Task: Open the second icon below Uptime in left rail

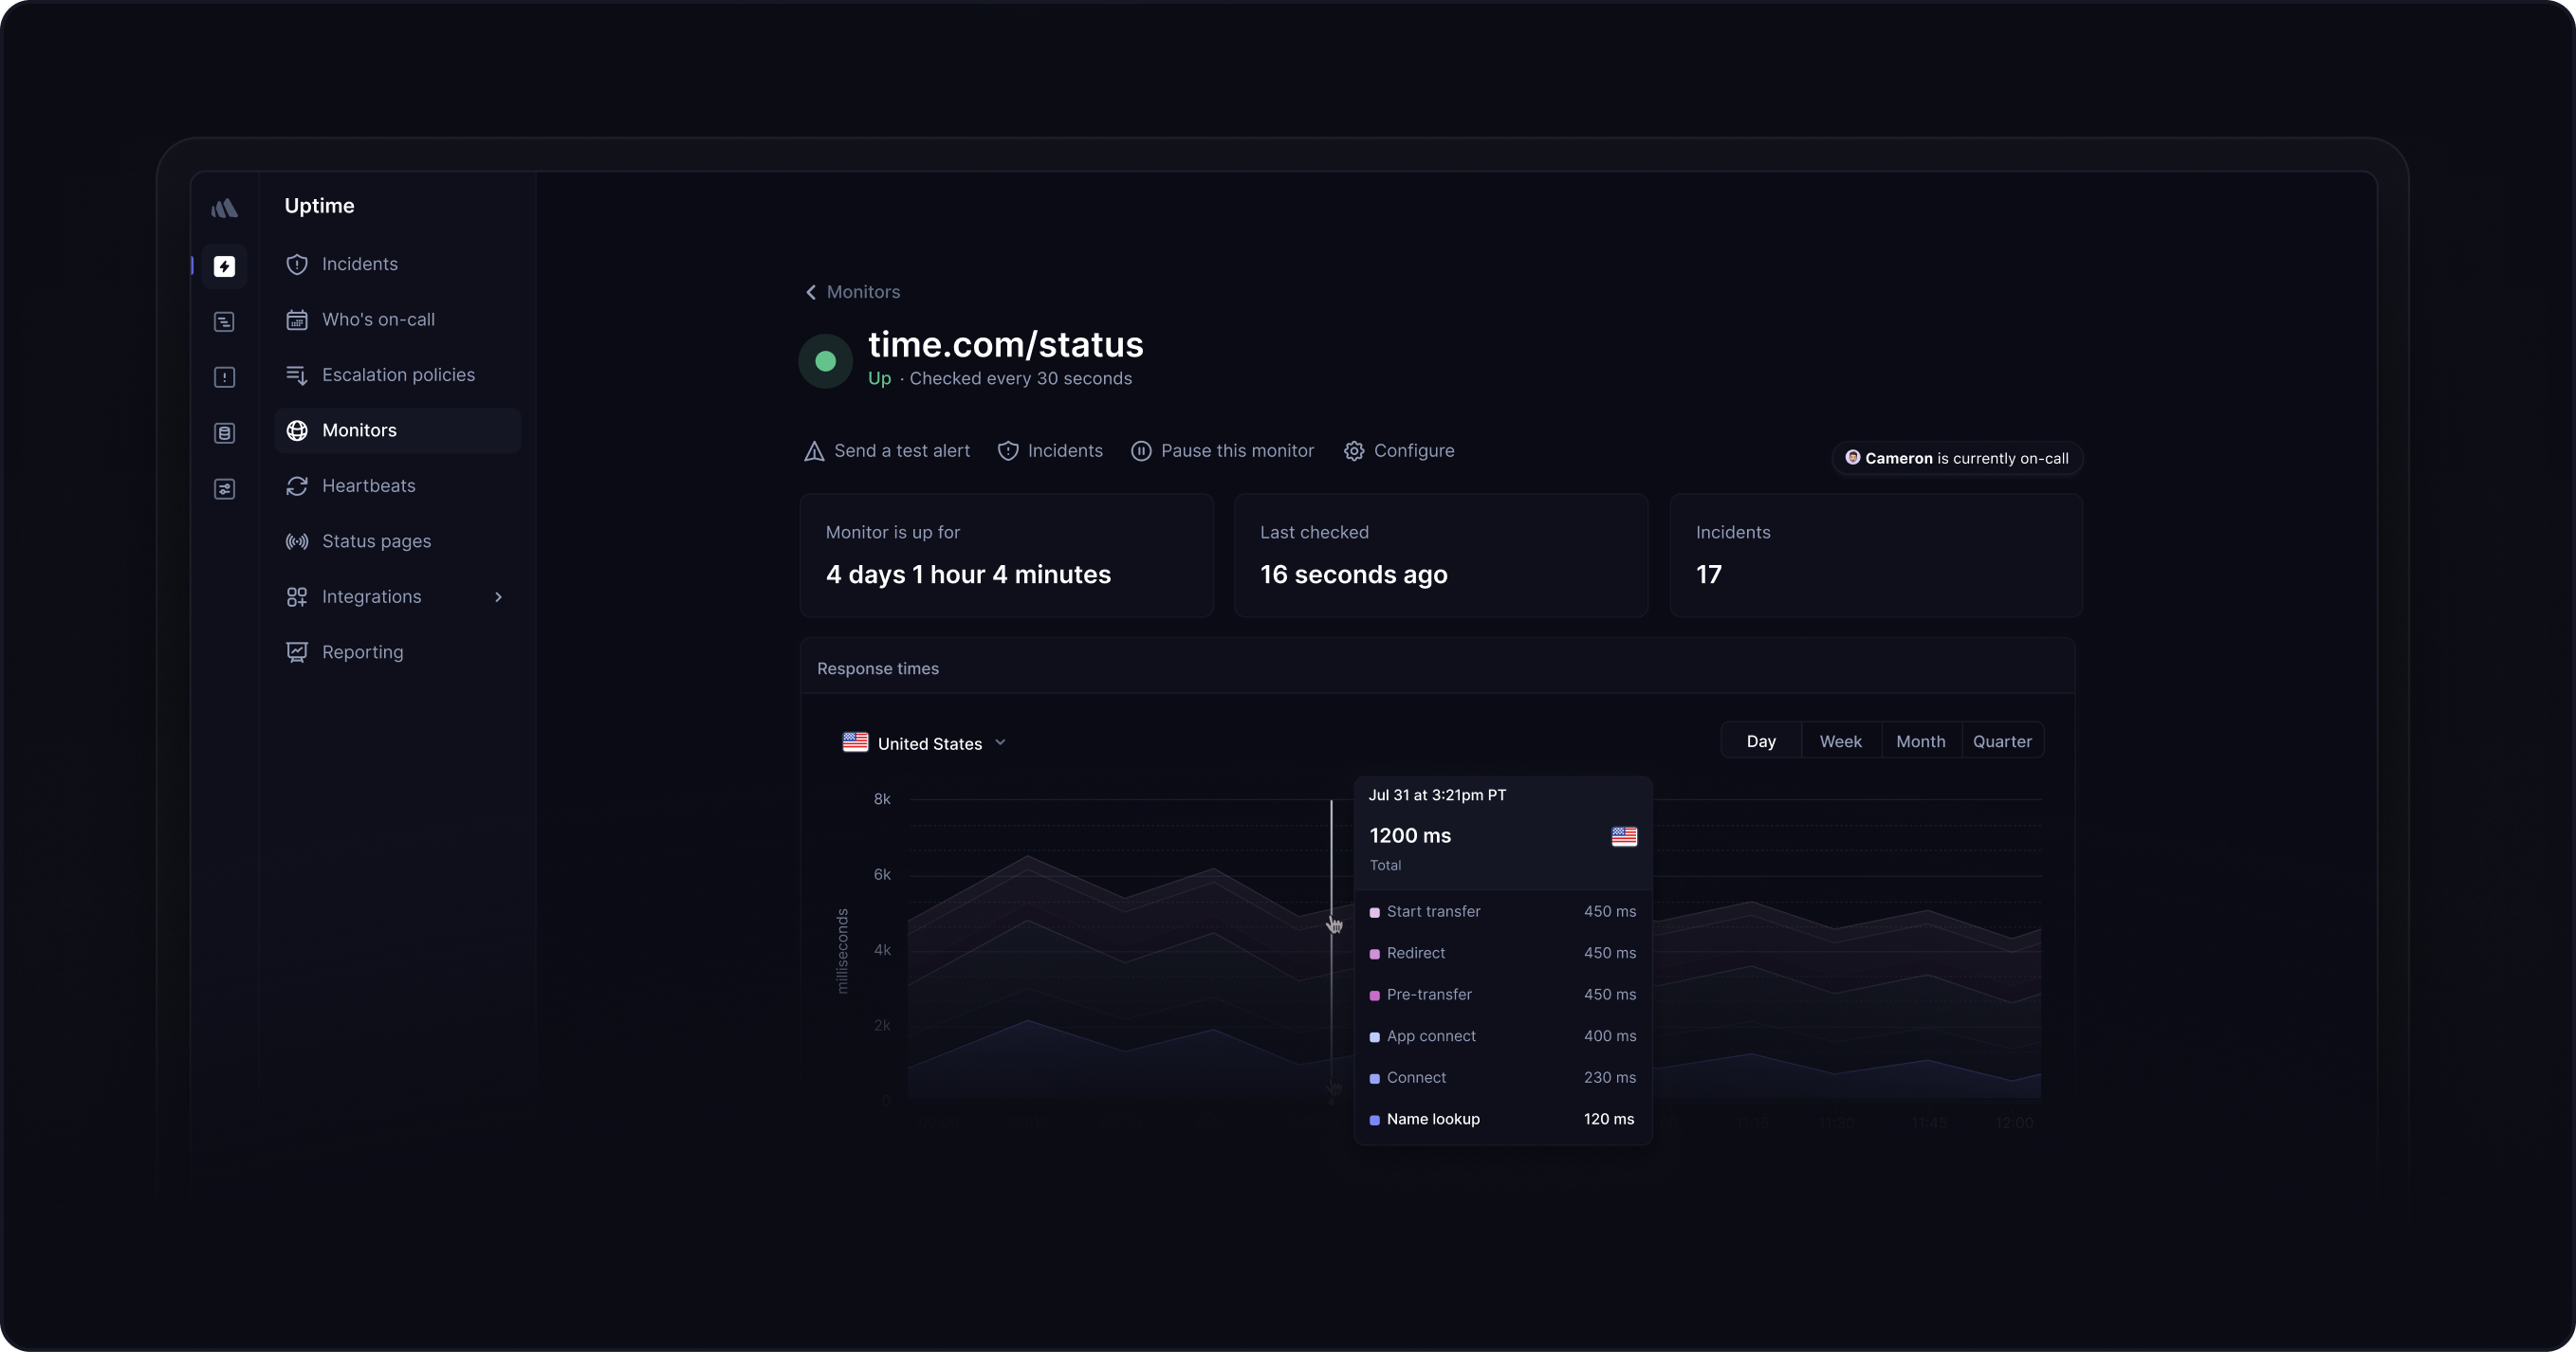Action: click(224, 322)
